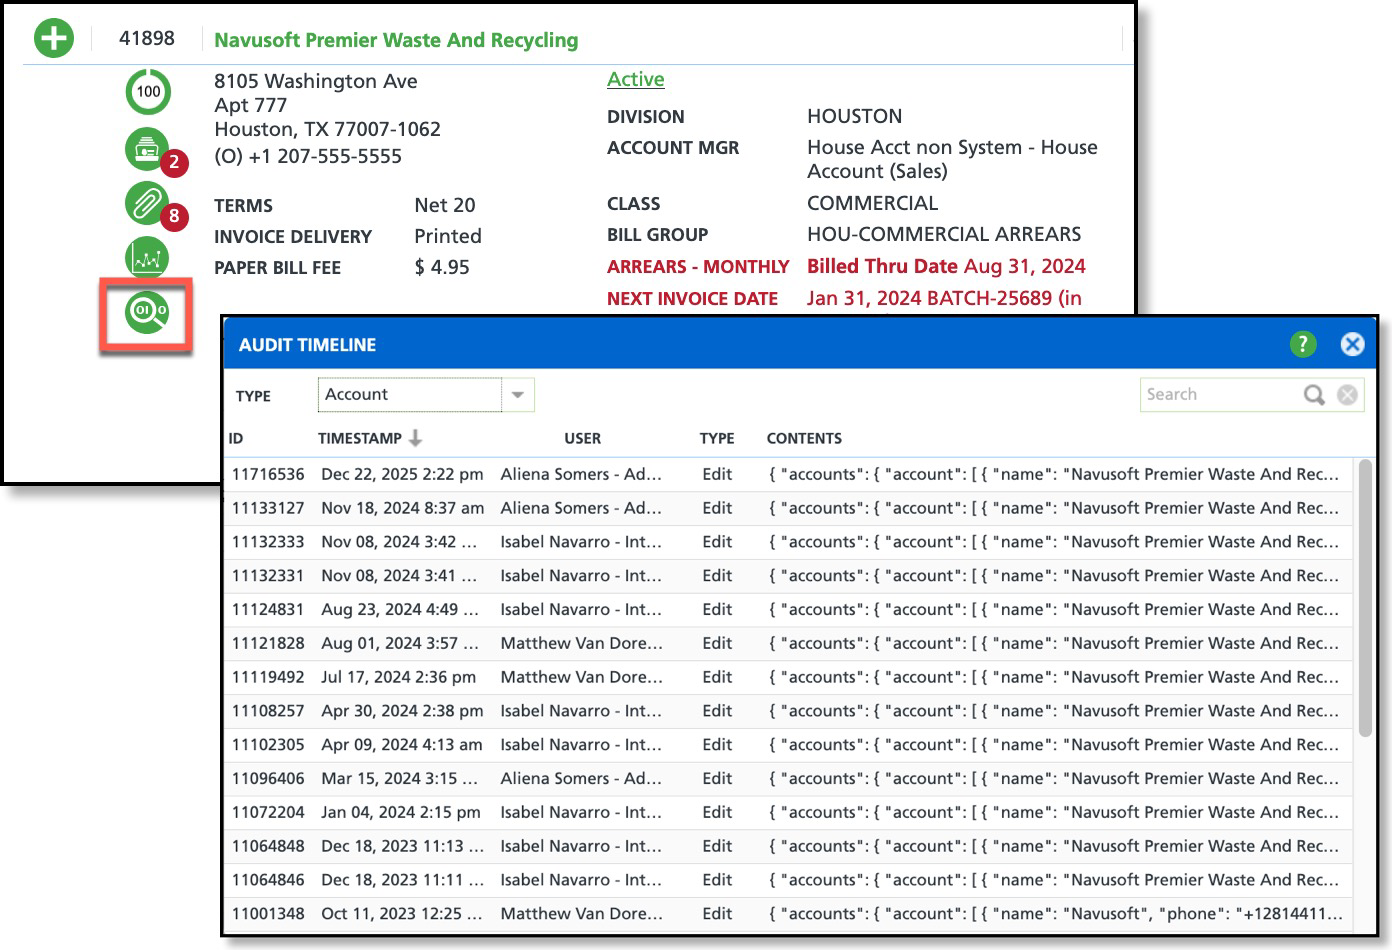Click the 8105 Washington Ave address line
Image resolution: width=1392 pixels, height=950 pixels.
[x=316, y=81]
